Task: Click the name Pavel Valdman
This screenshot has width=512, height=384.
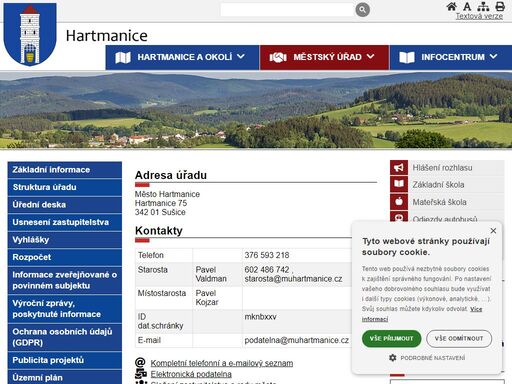Action: 211,274
